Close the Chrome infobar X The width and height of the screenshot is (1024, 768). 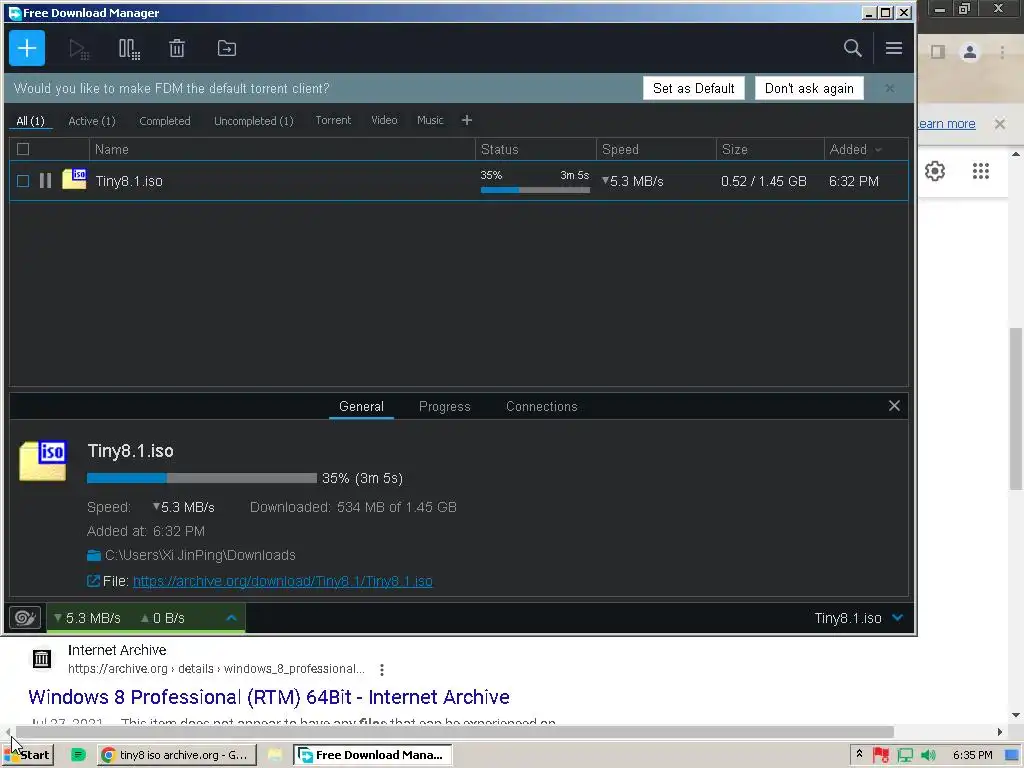[x=999, y=123]
